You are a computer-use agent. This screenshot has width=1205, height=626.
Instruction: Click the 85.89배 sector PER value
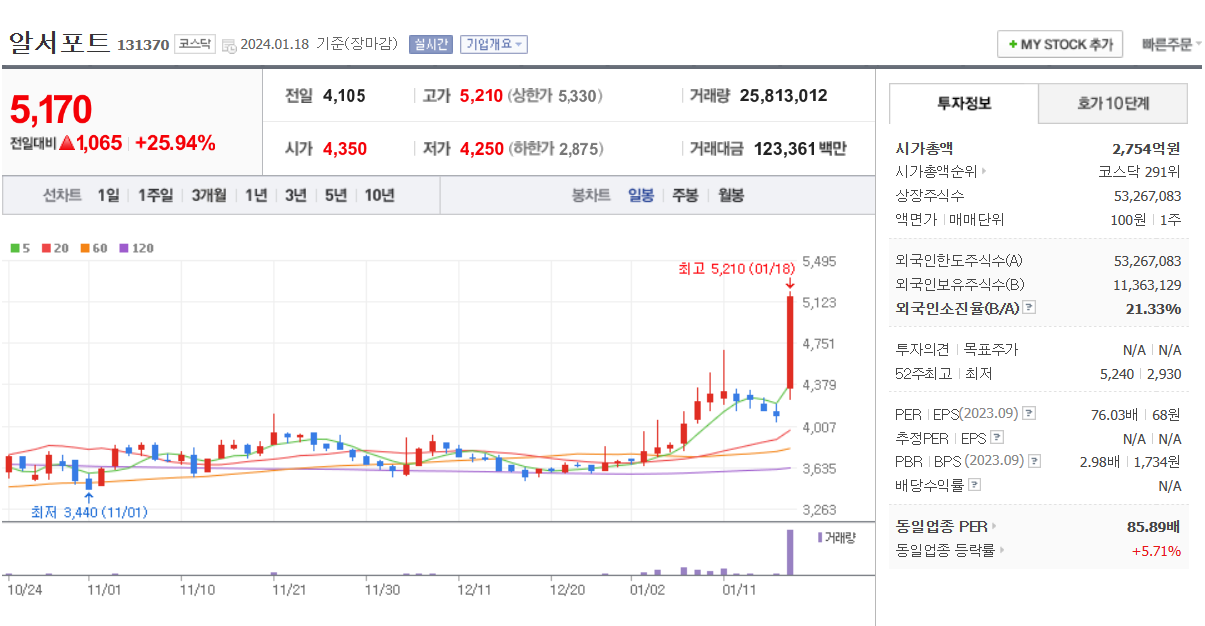pos(1154,526)
